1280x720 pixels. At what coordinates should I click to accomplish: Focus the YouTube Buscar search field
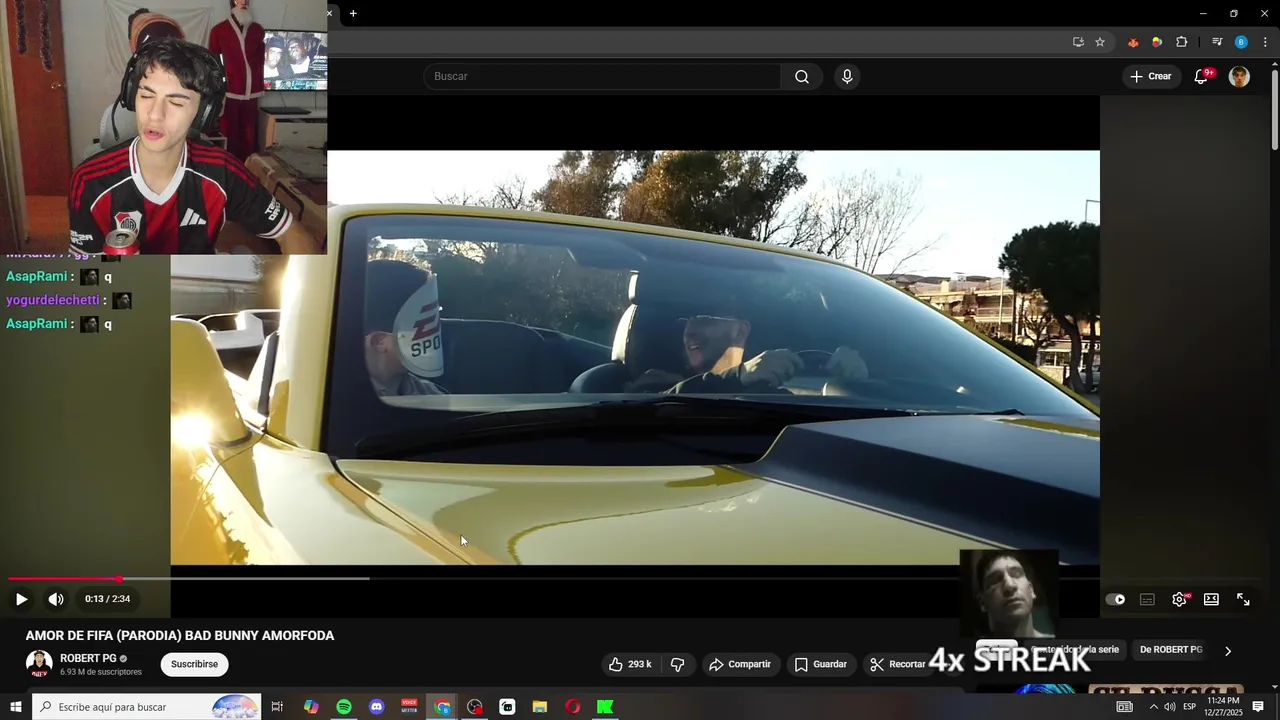tap(603, 76)
